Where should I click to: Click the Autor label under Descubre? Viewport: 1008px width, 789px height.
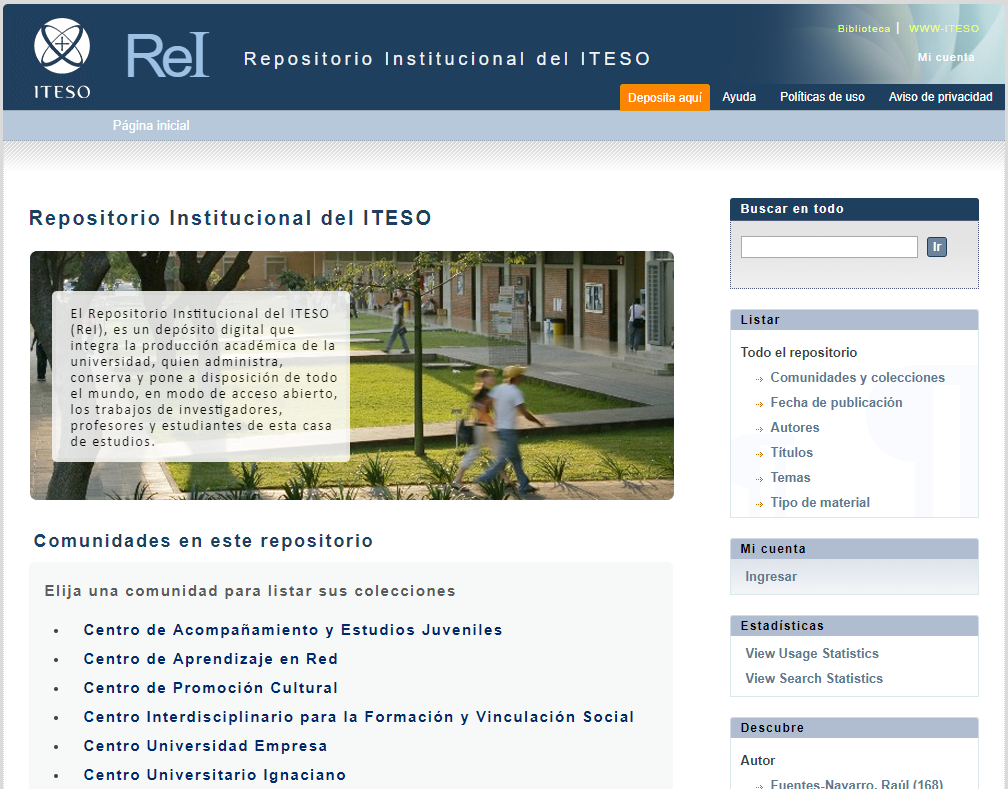pyautogui.click(x=757, y=761)
